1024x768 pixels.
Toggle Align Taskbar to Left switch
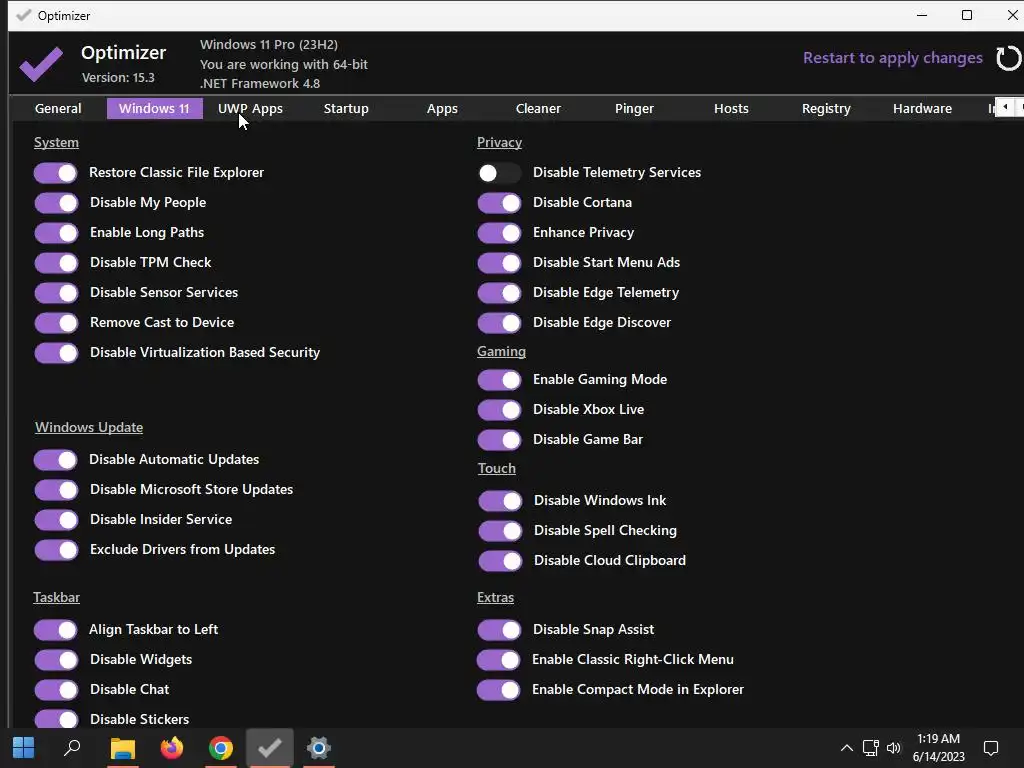point(56,630)
